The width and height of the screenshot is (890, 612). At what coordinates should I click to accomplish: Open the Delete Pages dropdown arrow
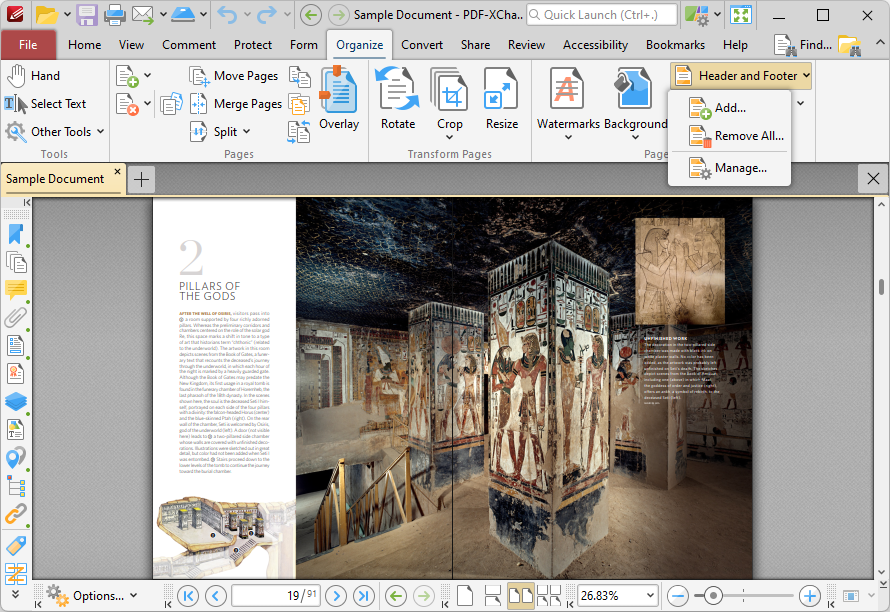click(x=148, y=103)
